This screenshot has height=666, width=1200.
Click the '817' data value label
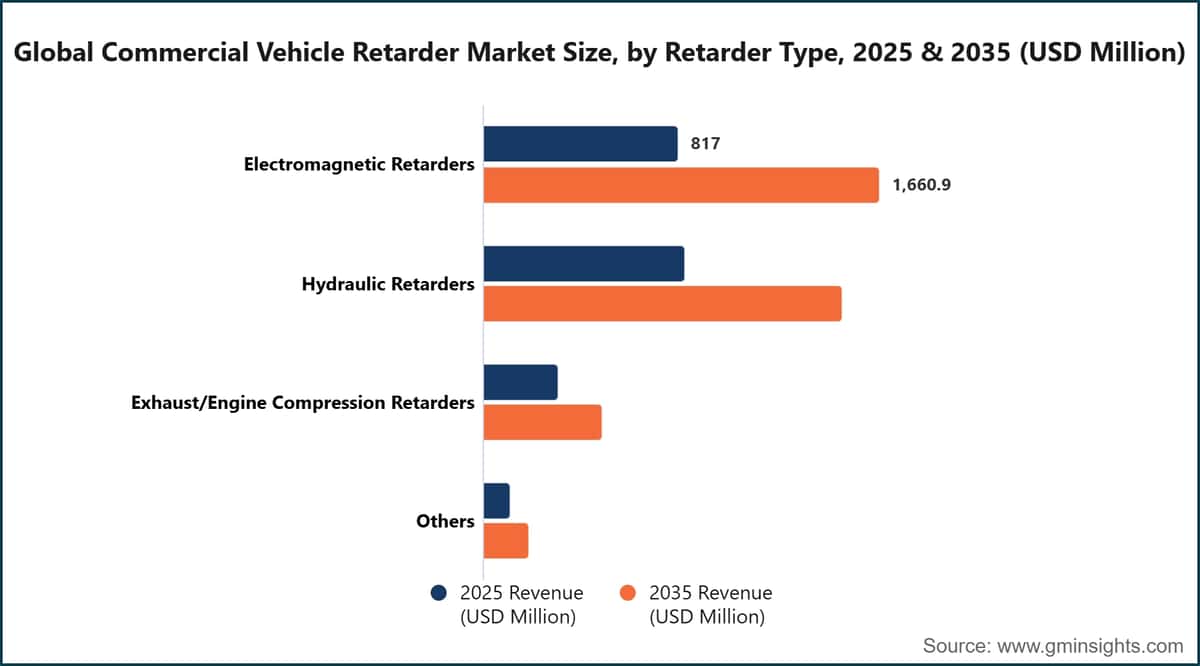pos(706,144)
